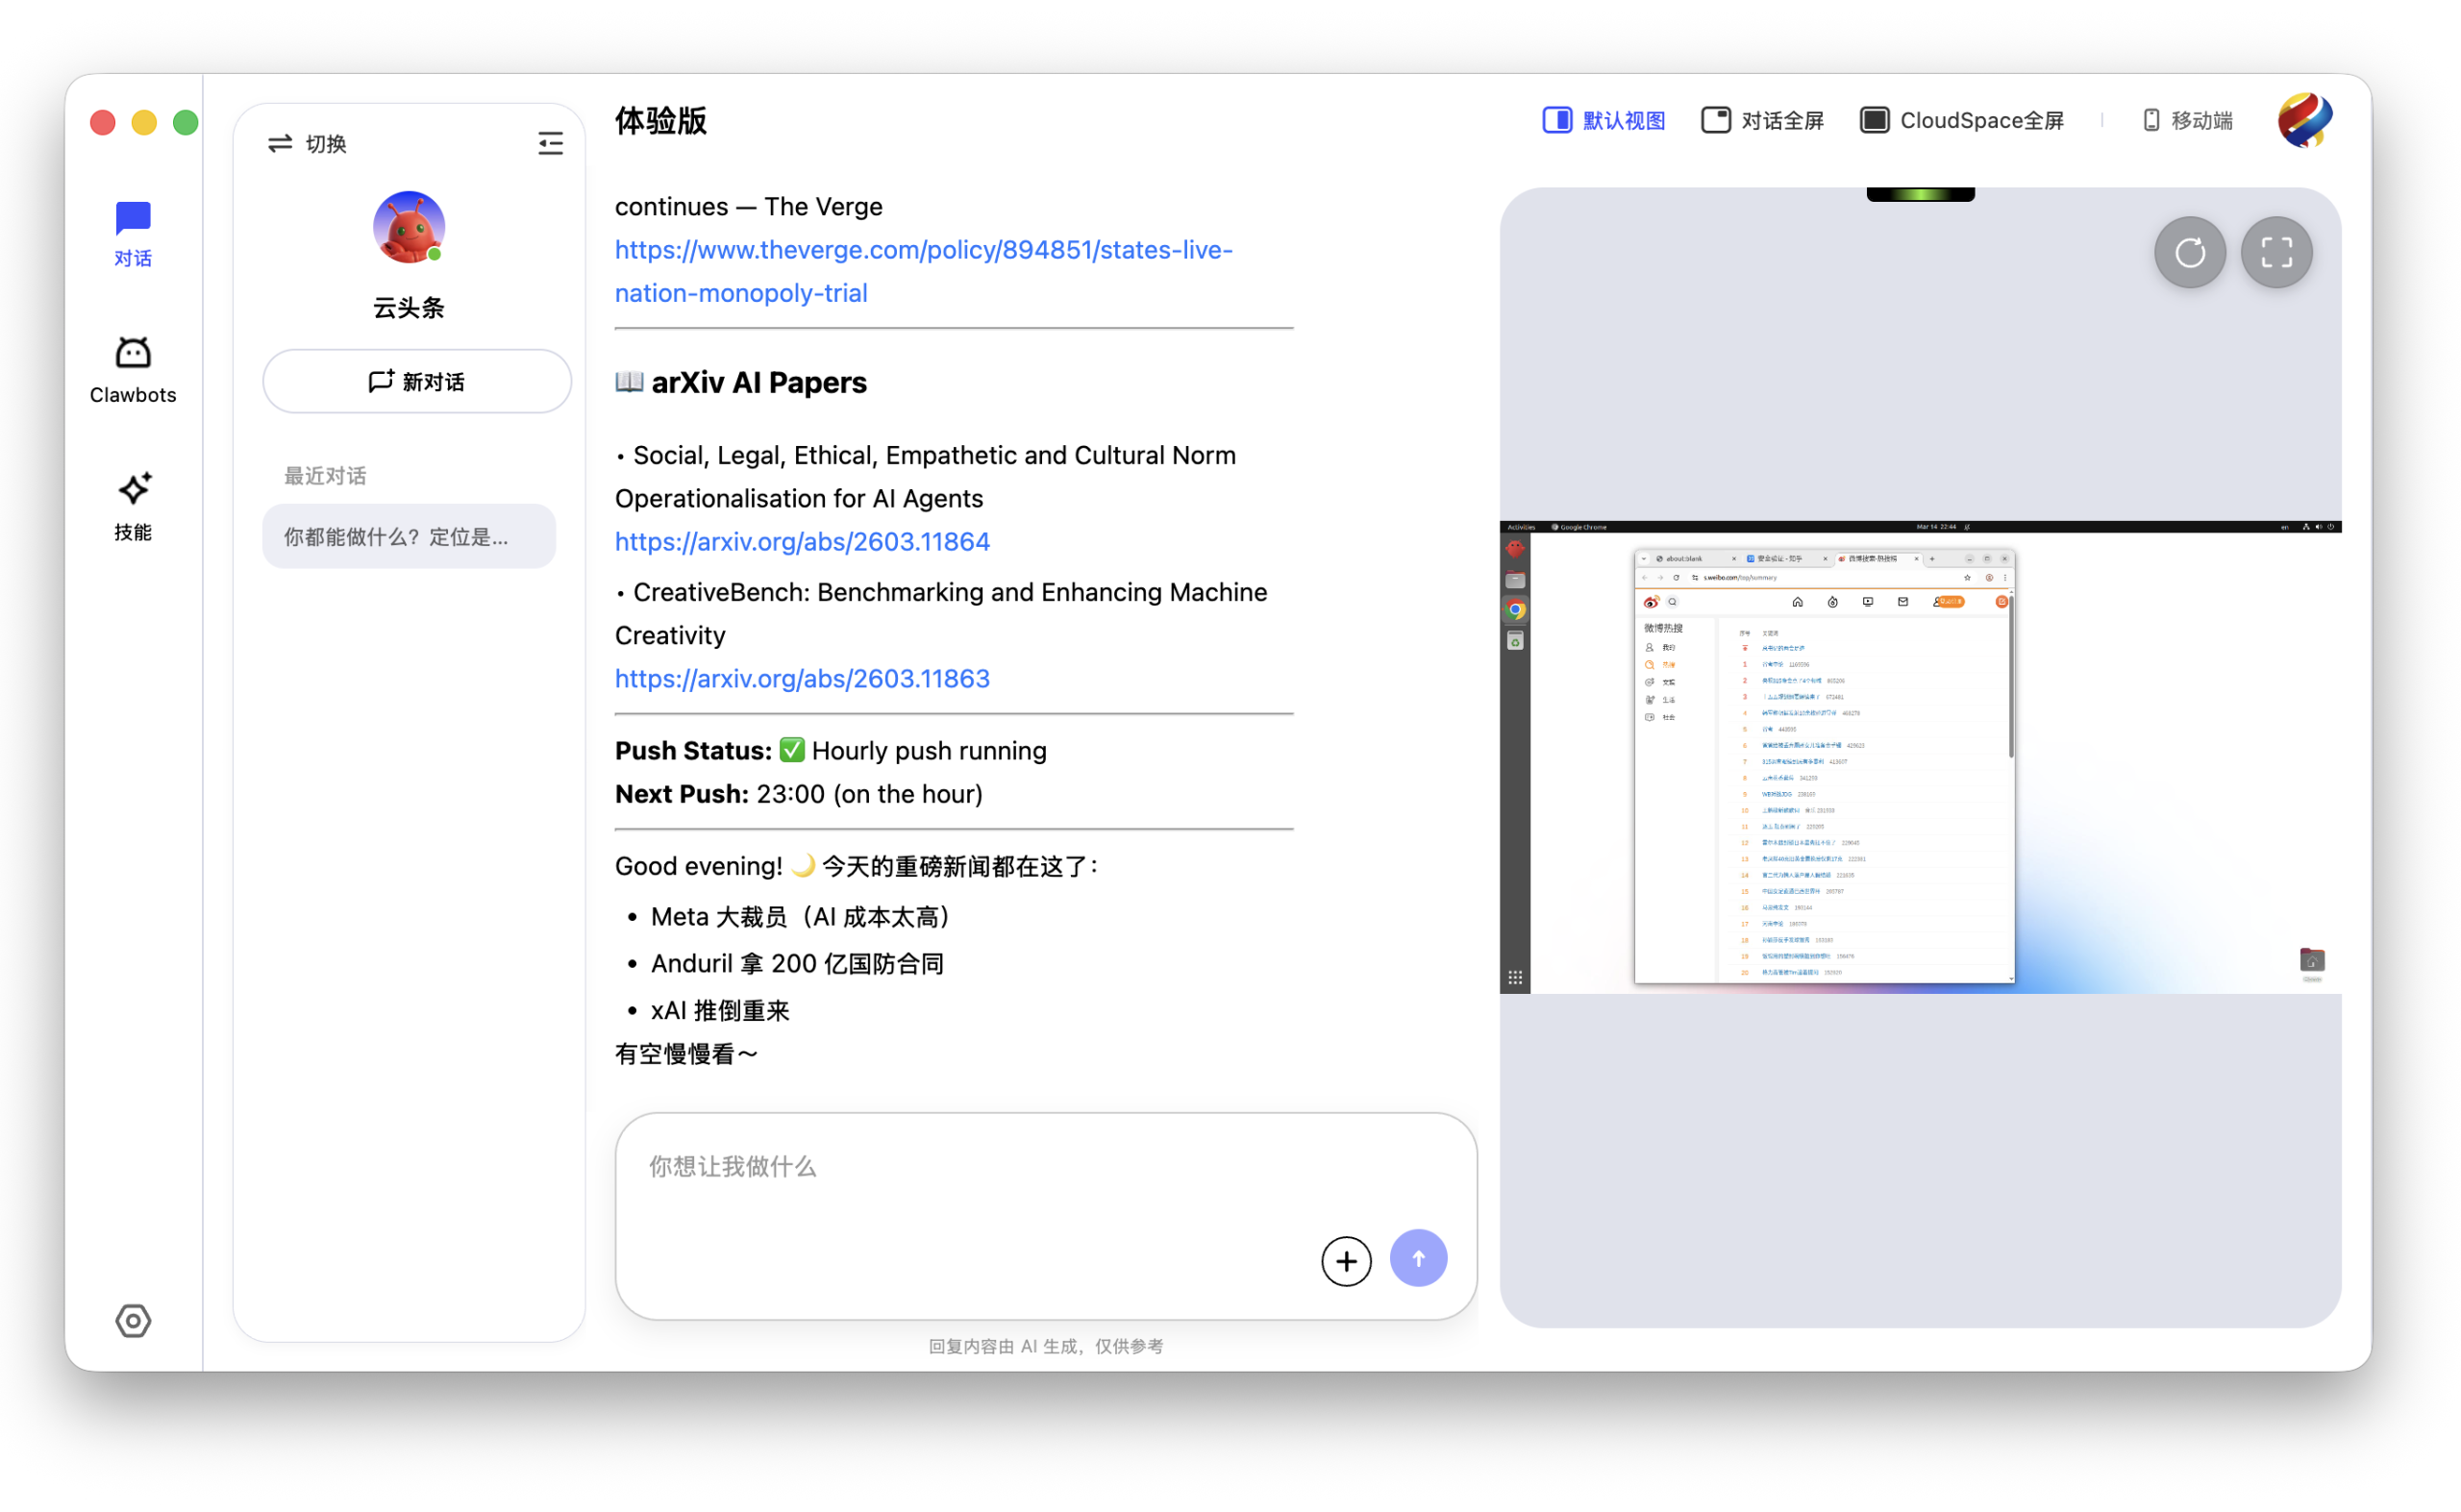Open the 技能 skills panel
Screen dimensions: 2461x1512
133,506
